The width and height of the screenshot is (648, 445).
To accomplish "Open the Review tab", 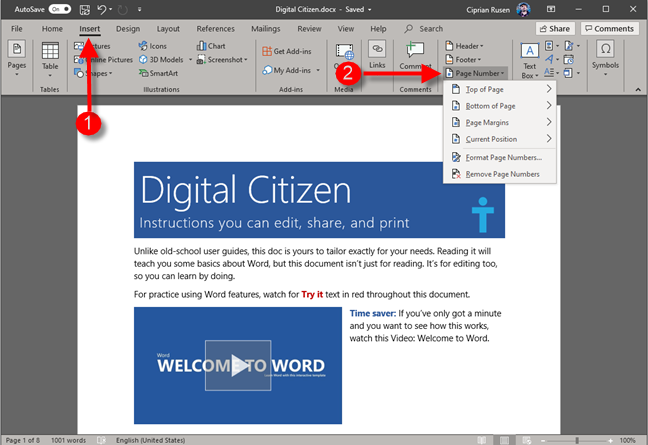I will tap(309, 29).
